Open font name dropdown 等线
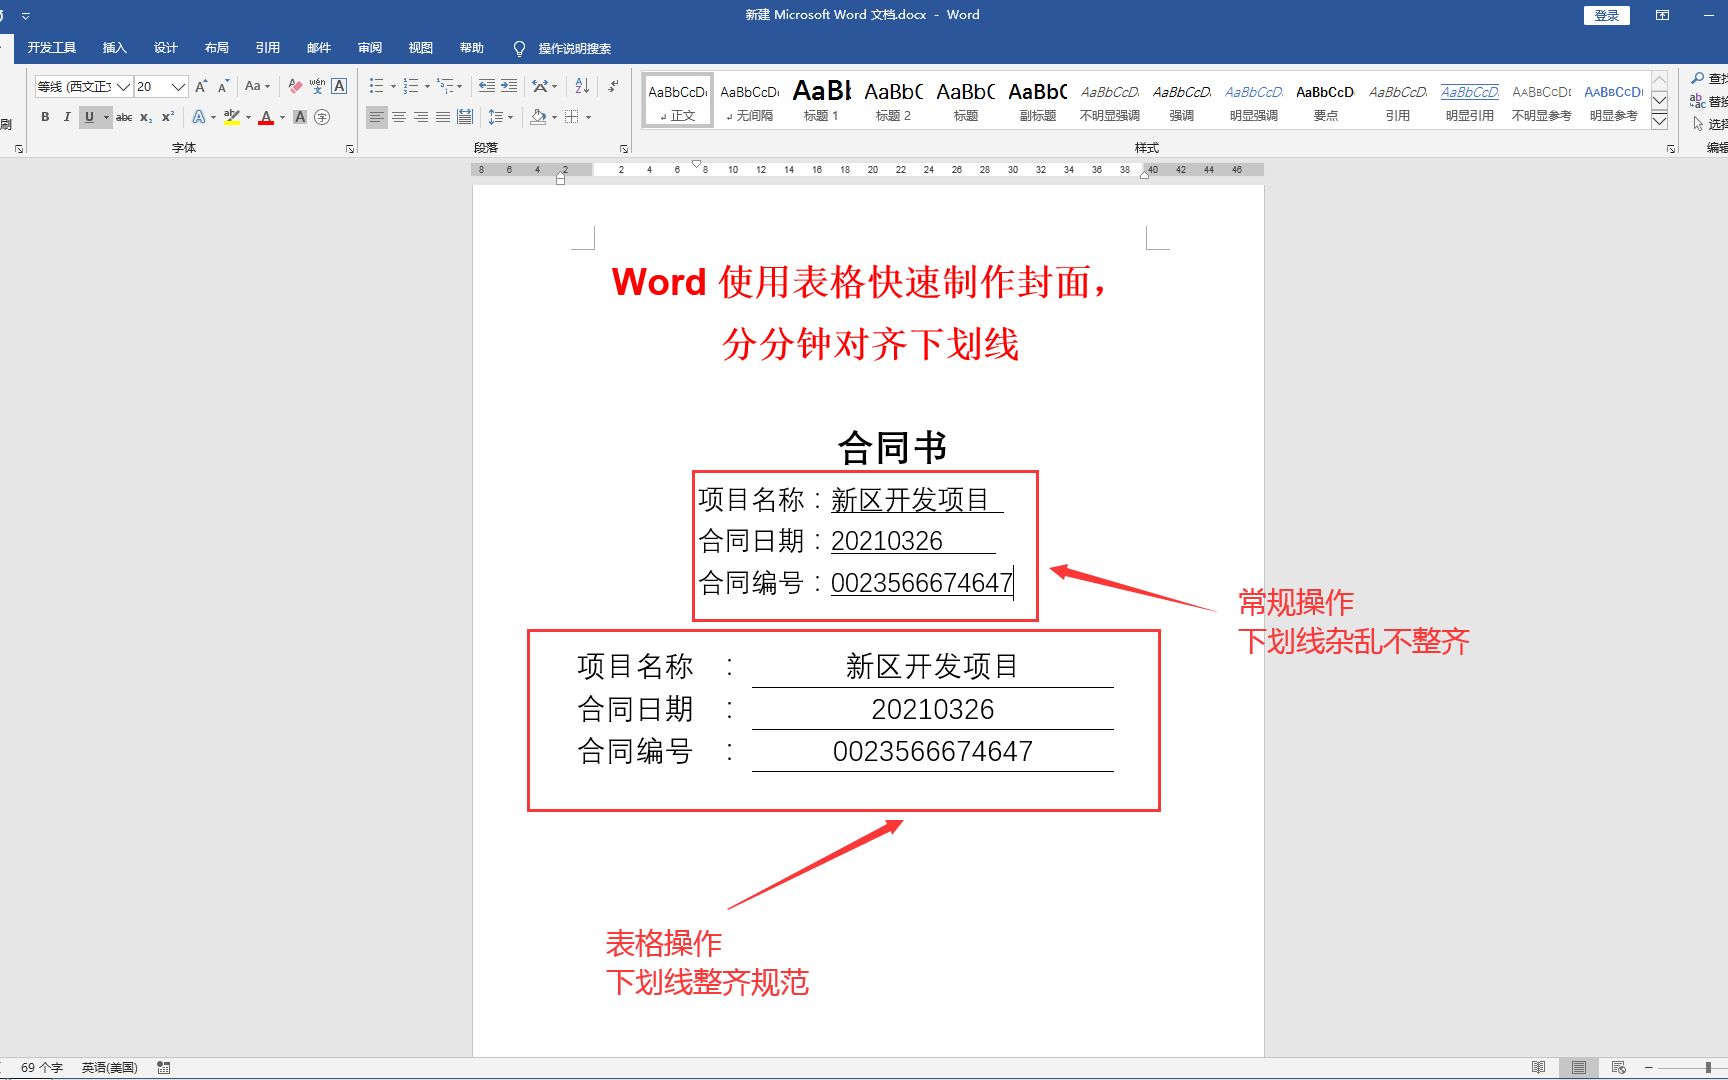This screenshot has width=1728, height=1080. point(124,87)
